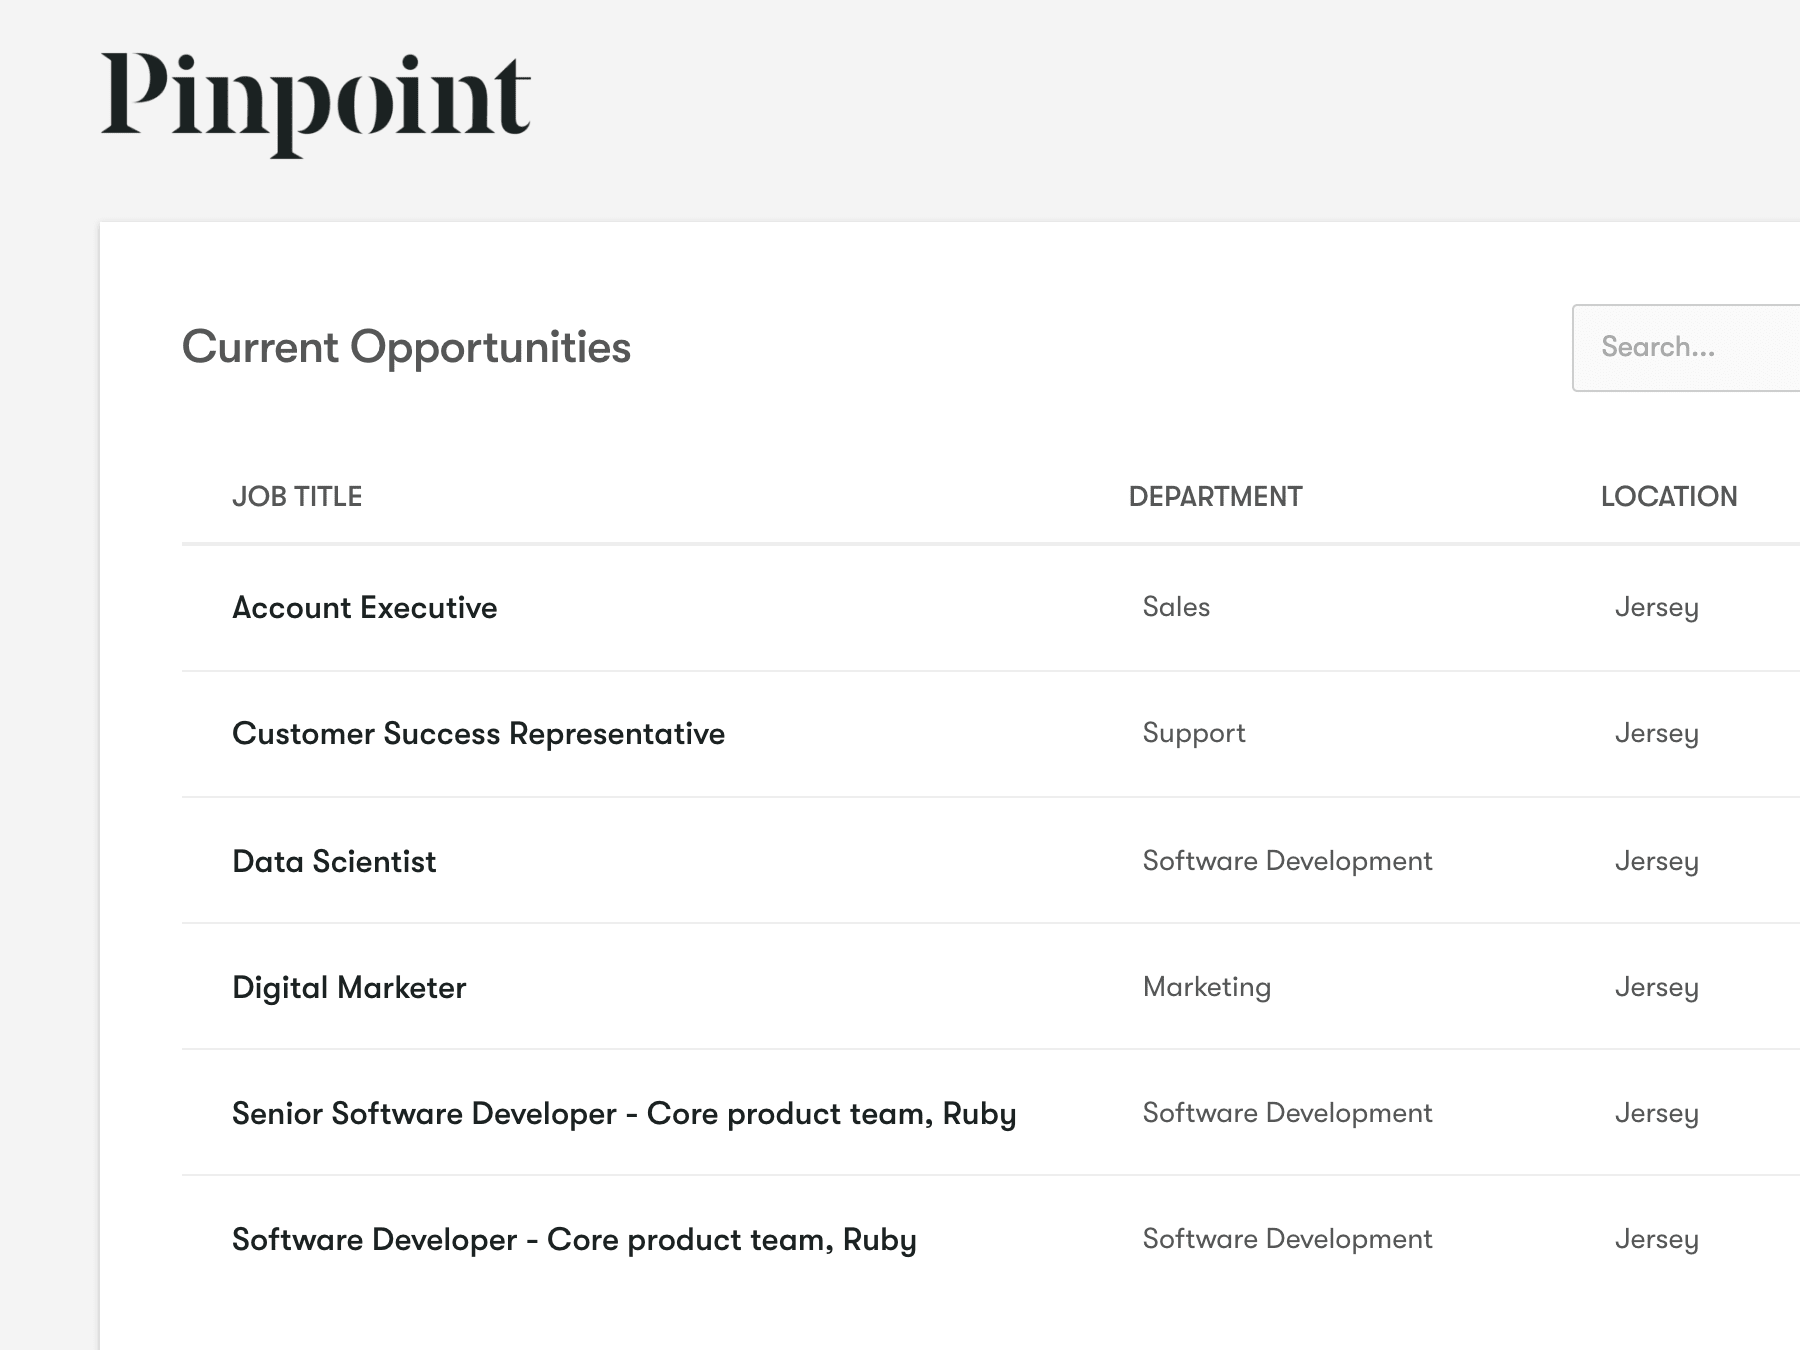This screenshot has height=1350, width=1800.
Task: Click Jersey location in Senior Software Developer row
Action: click(1656, 1114)
